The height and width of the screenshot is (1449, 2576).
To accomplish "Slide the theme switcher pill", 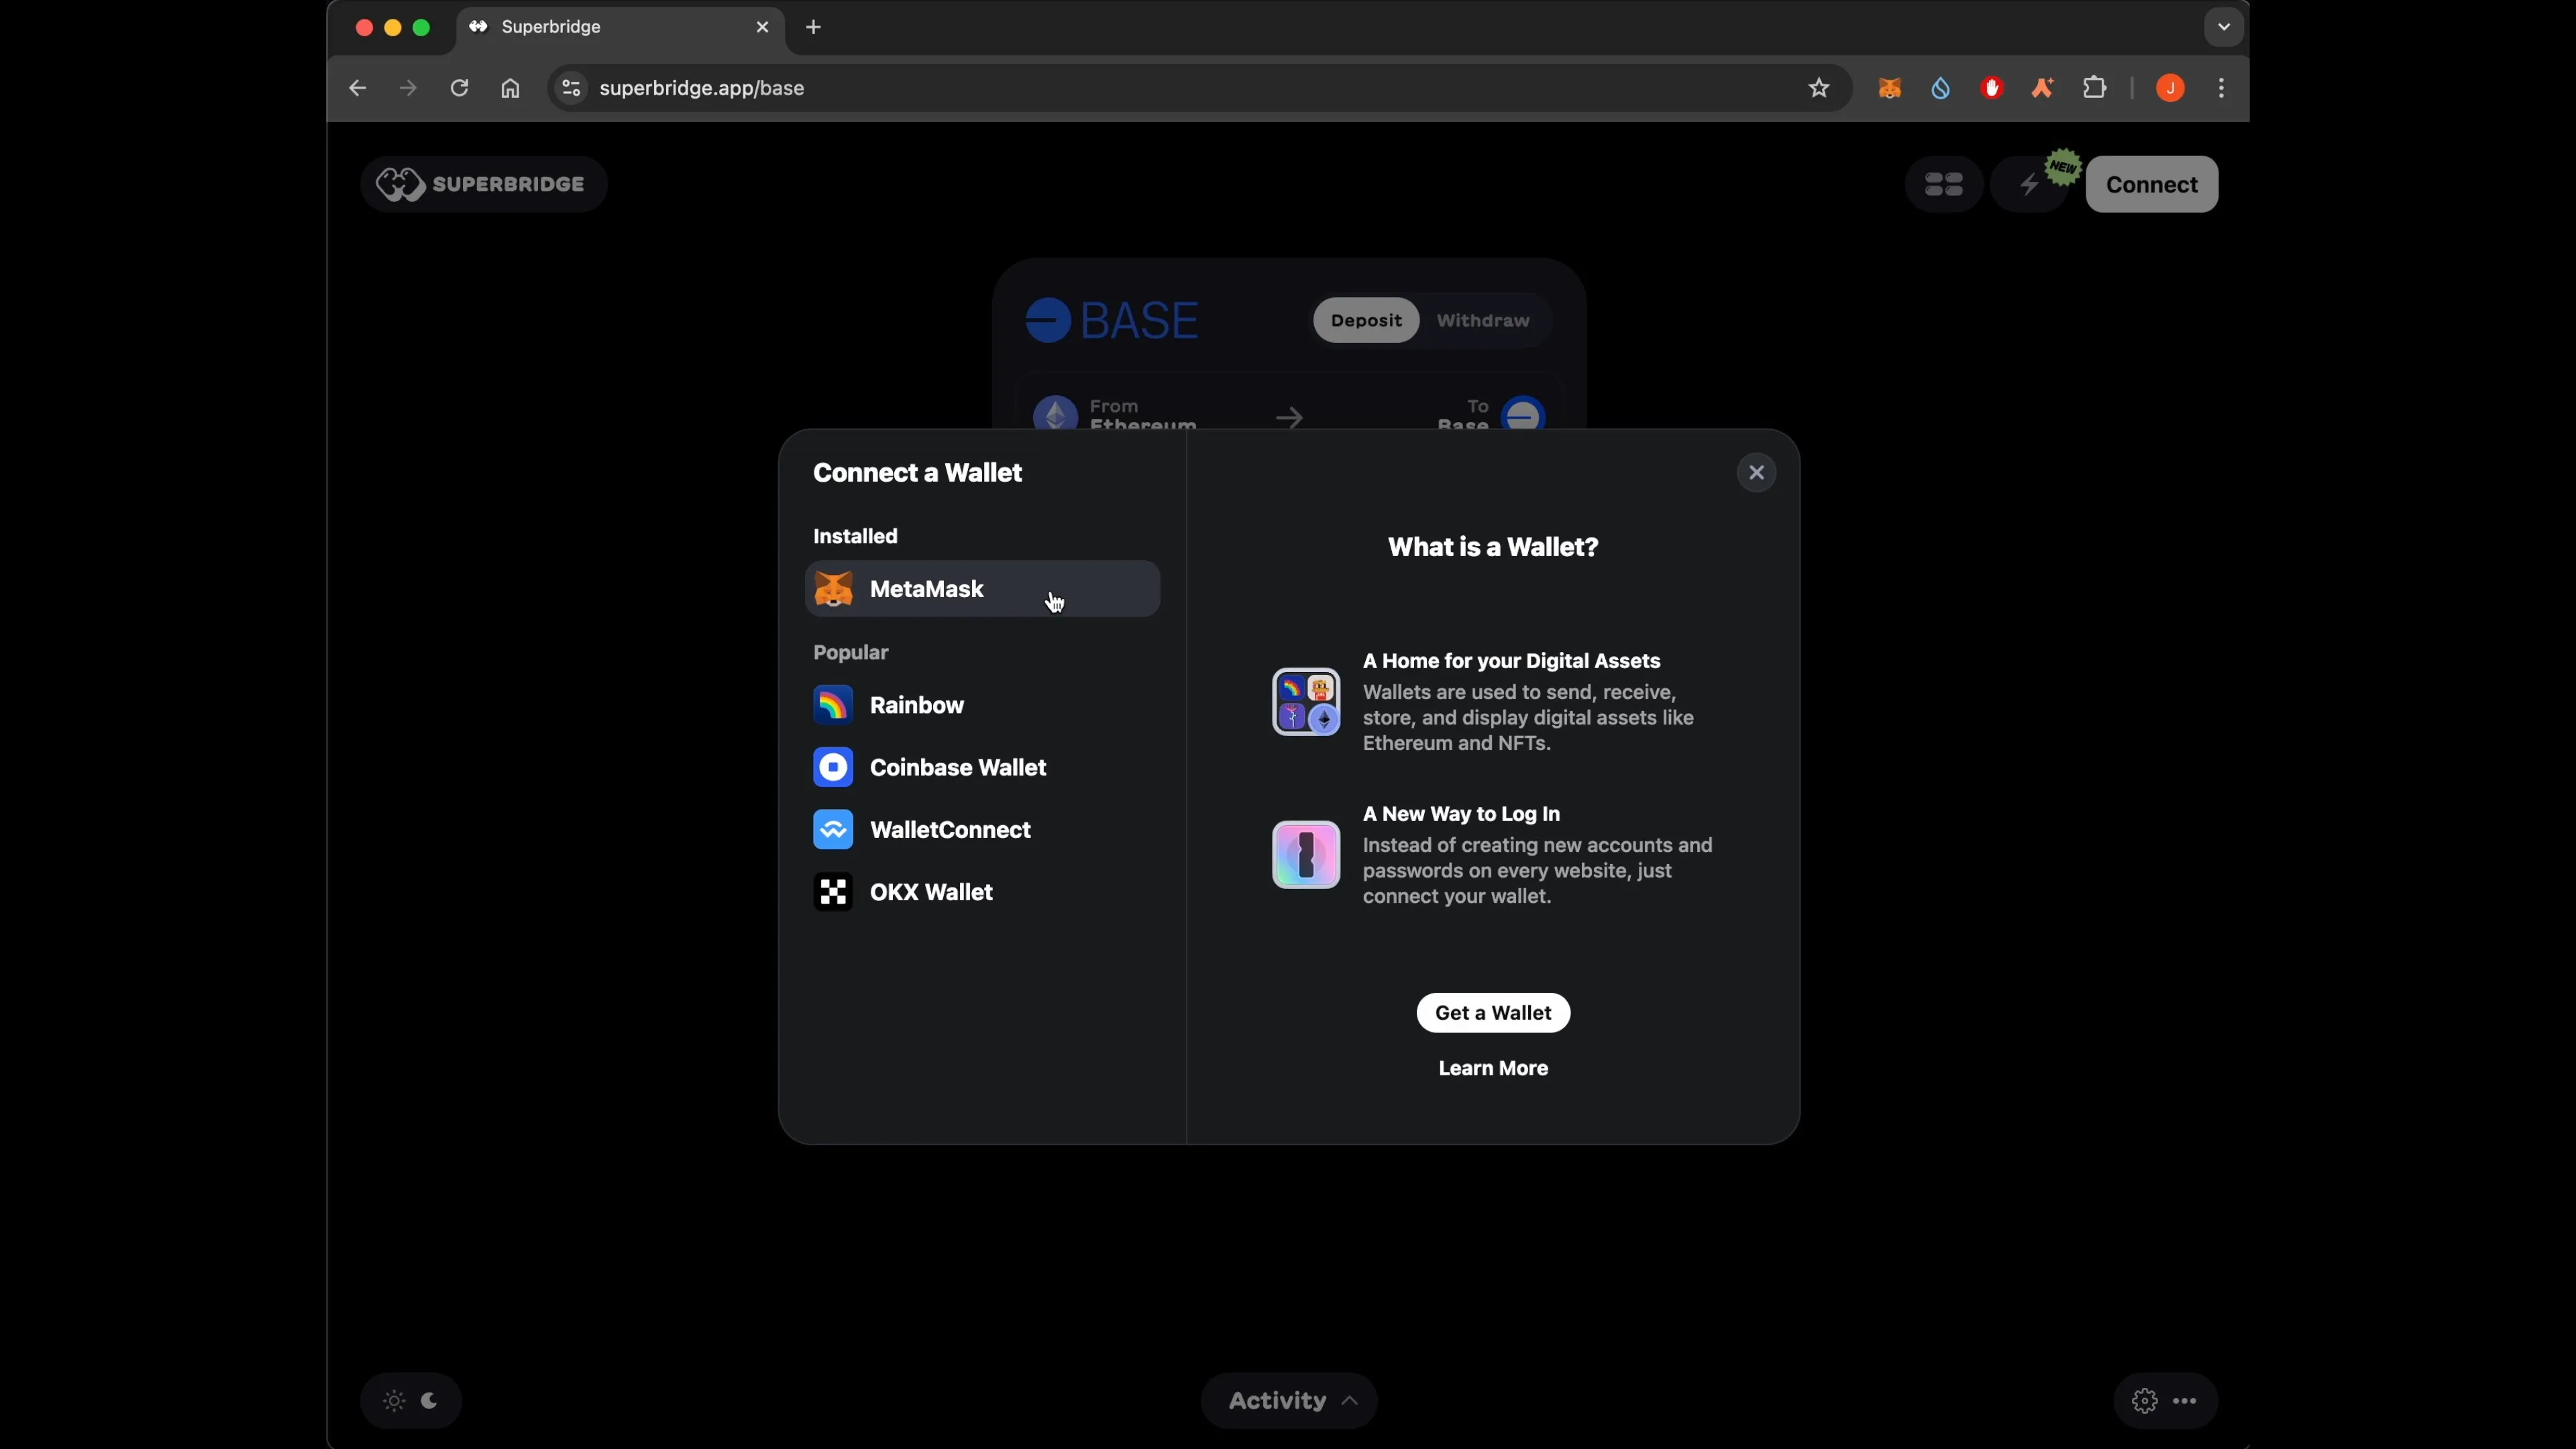I will (411, 1400).
